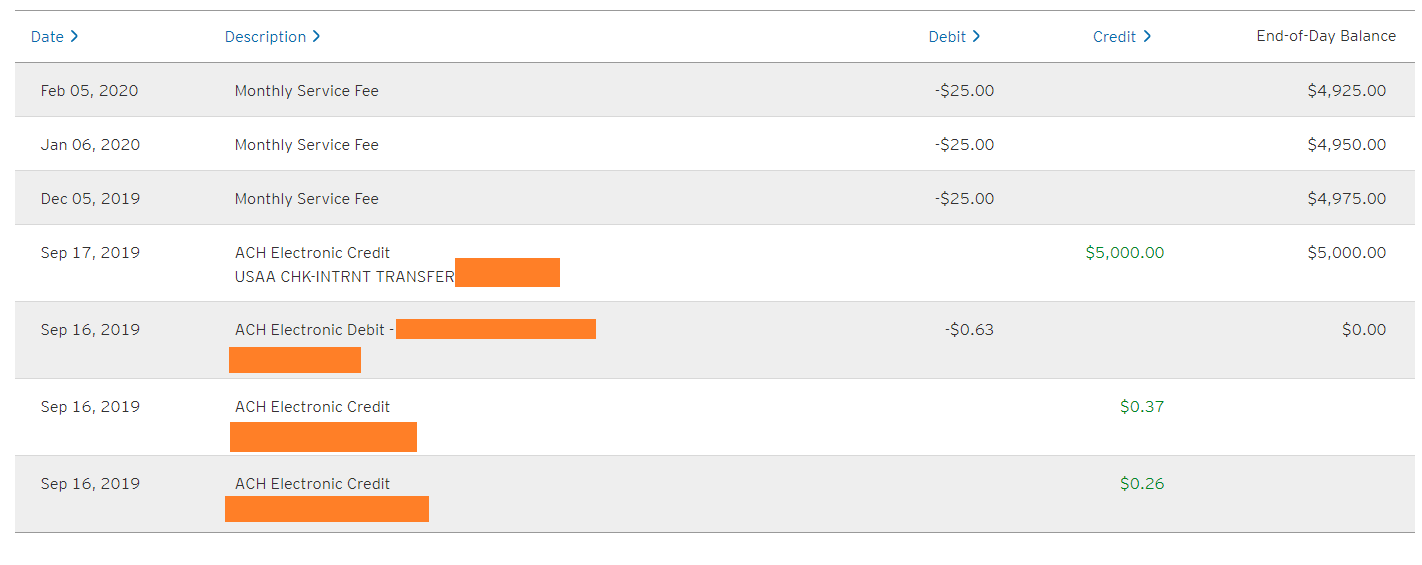Click the $0.37 credit amount
This screenshot has height=565, width=1422.
(1142, 407)
